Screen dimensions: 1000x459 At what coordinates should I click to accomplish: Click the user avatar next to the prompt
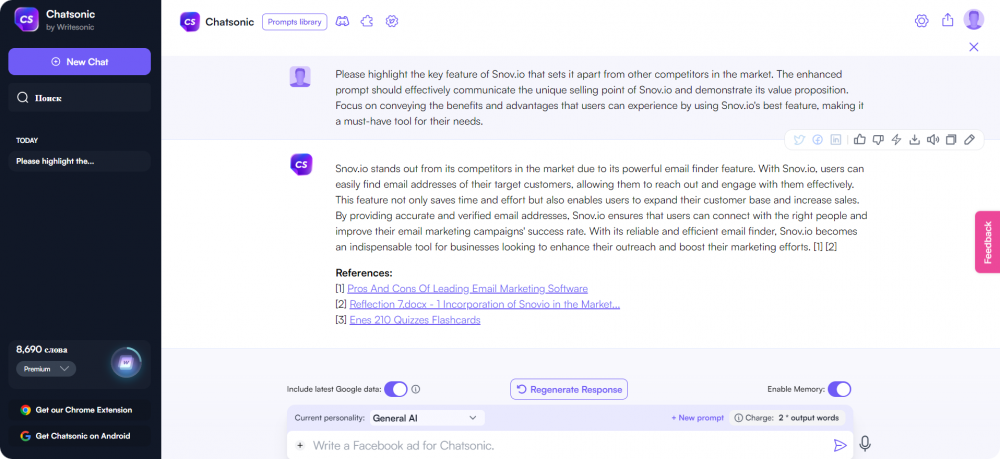(x=300, y=76)
